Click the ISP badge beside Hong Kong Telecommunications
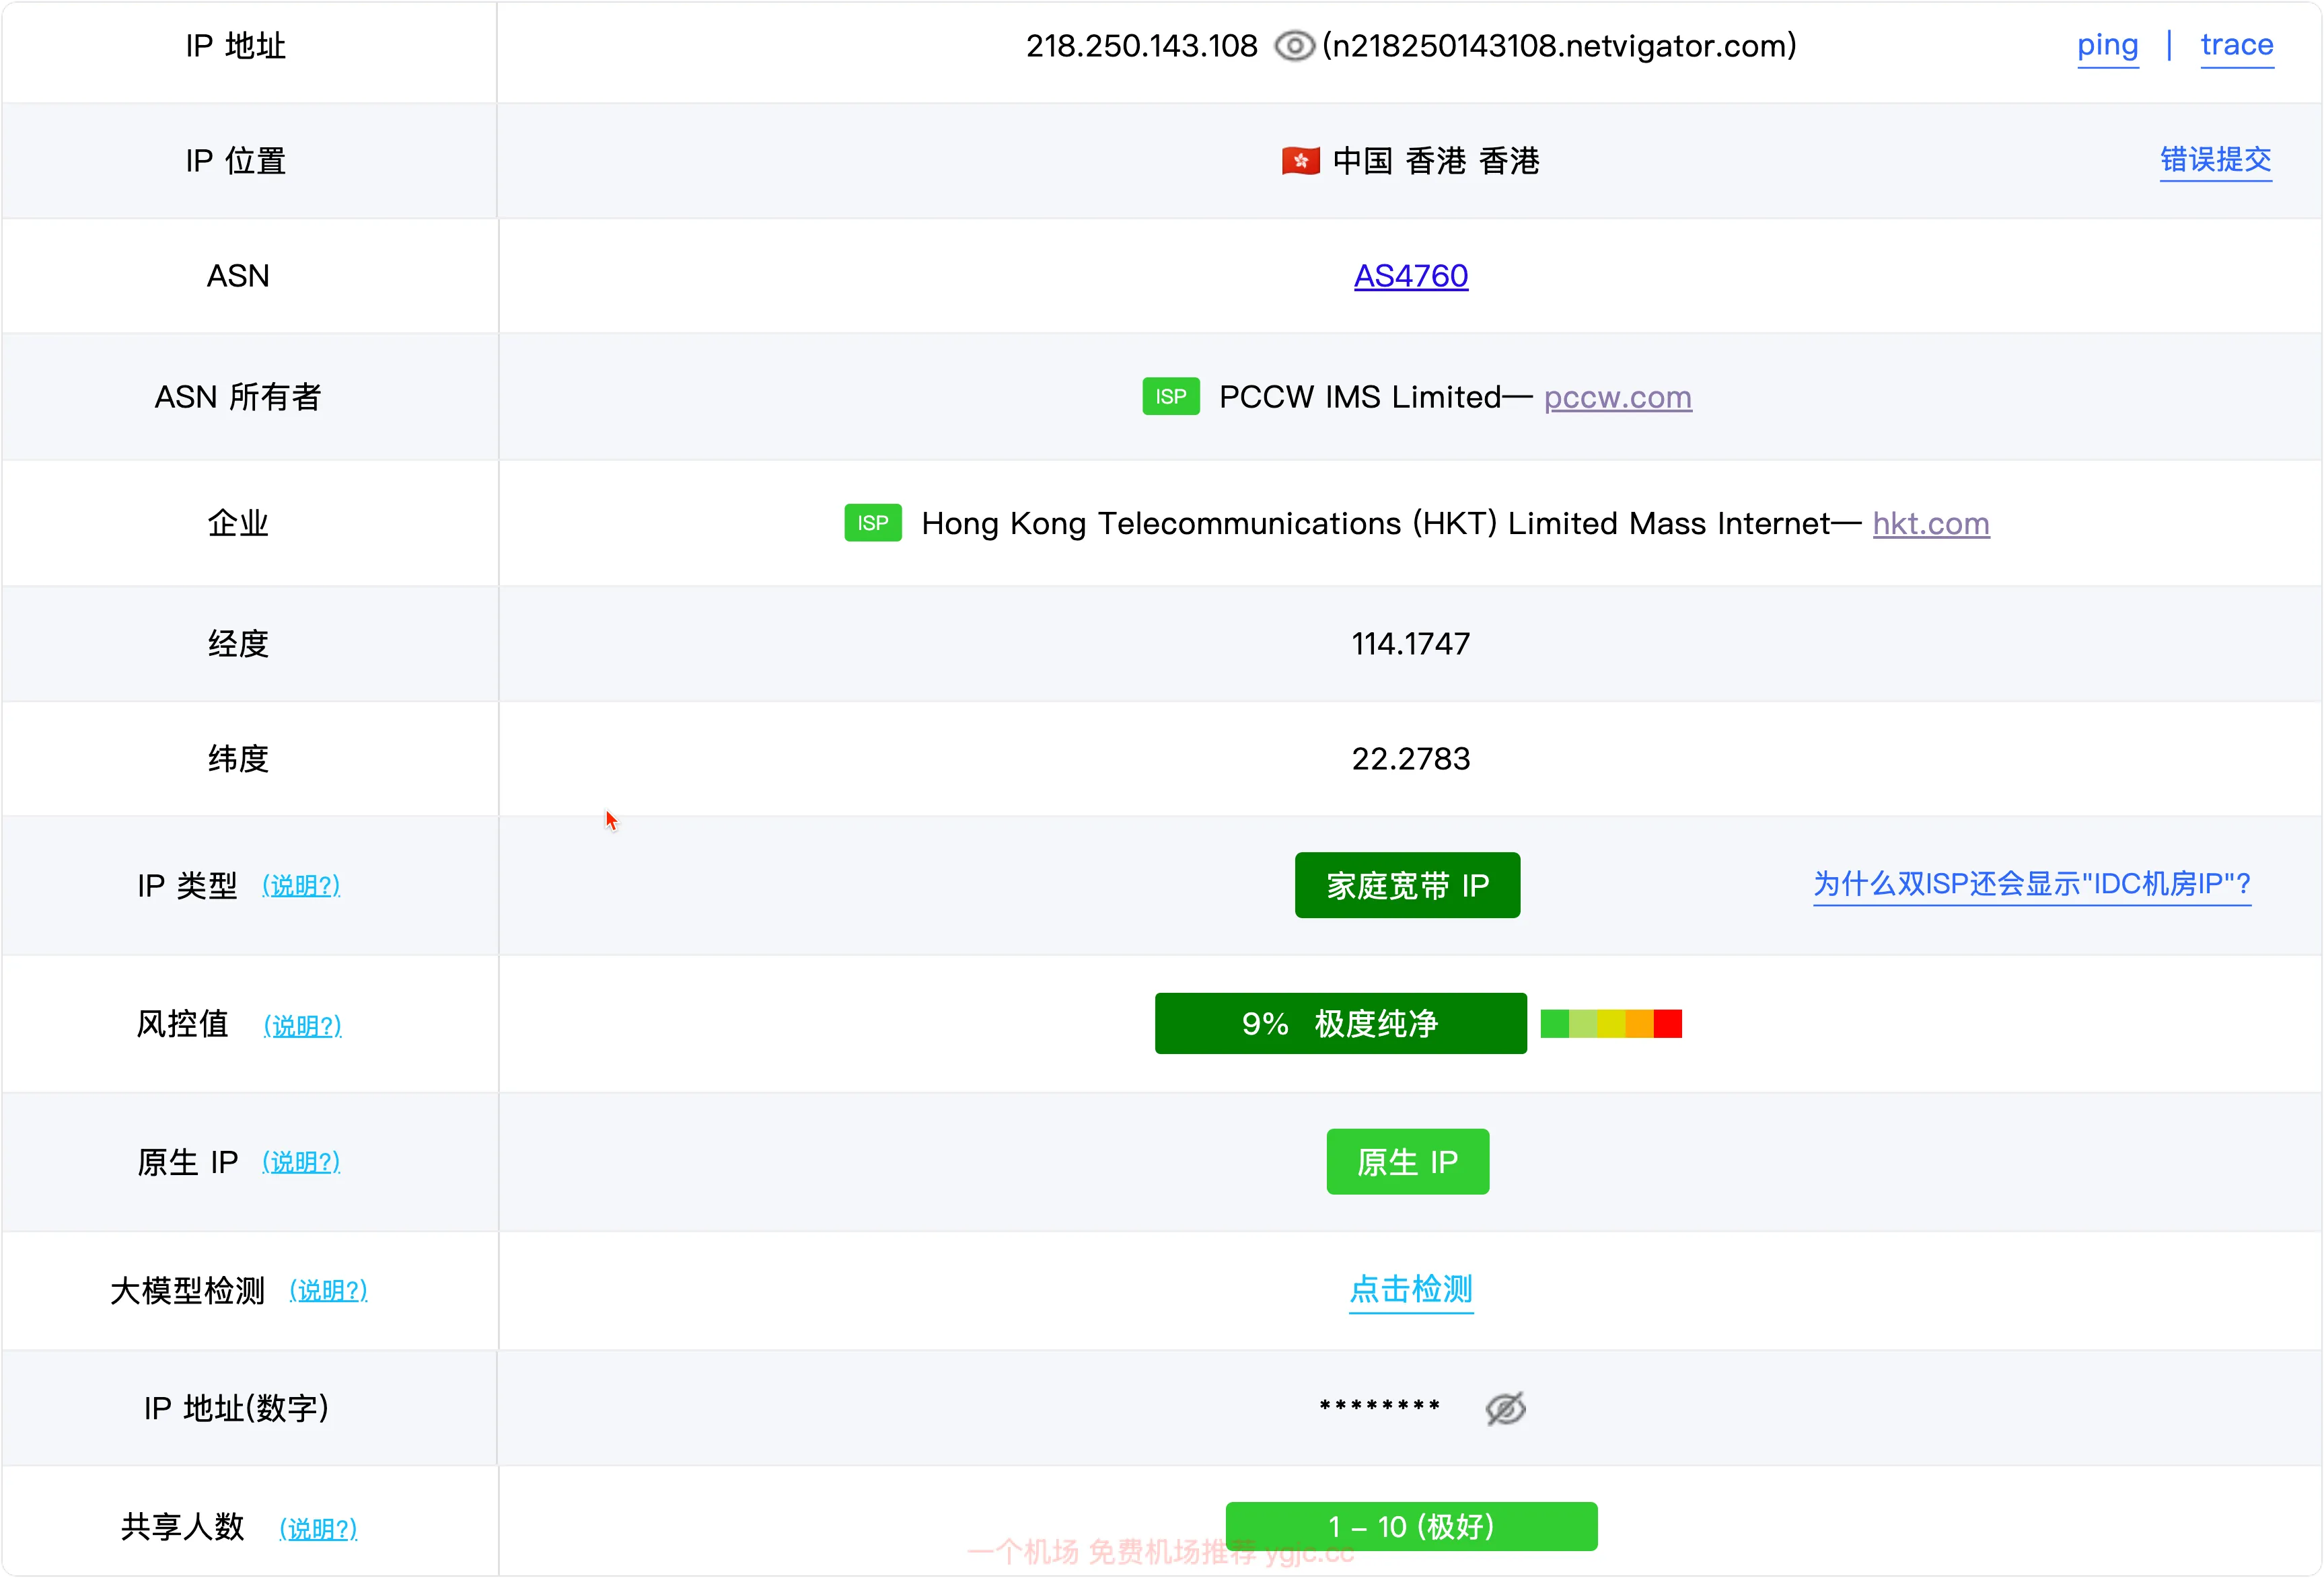2324x1578 pixels. (872, 523)
